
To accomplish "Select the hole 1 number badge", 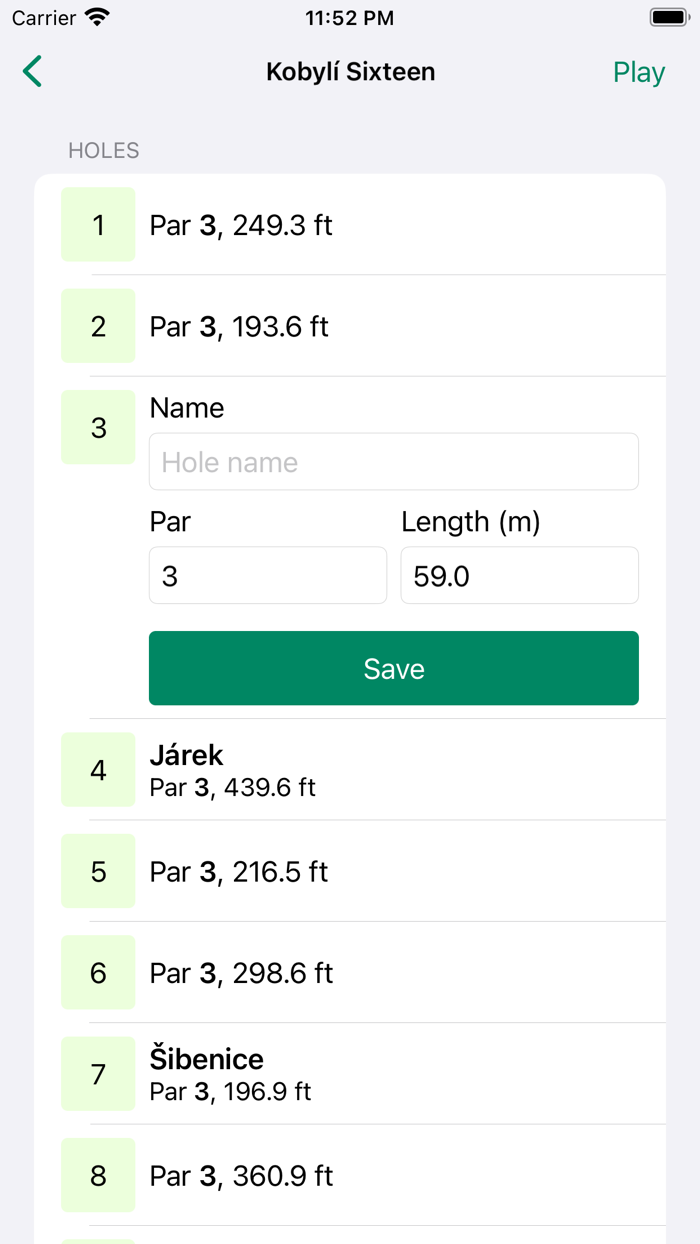I will pyautogui.click(x=98, y=225).
